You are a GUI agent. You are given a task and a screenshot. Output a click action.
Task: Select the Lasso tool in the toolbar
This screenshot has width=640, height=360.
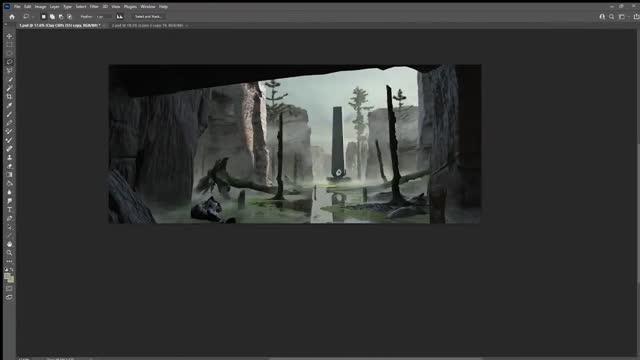tap(9, 62)
